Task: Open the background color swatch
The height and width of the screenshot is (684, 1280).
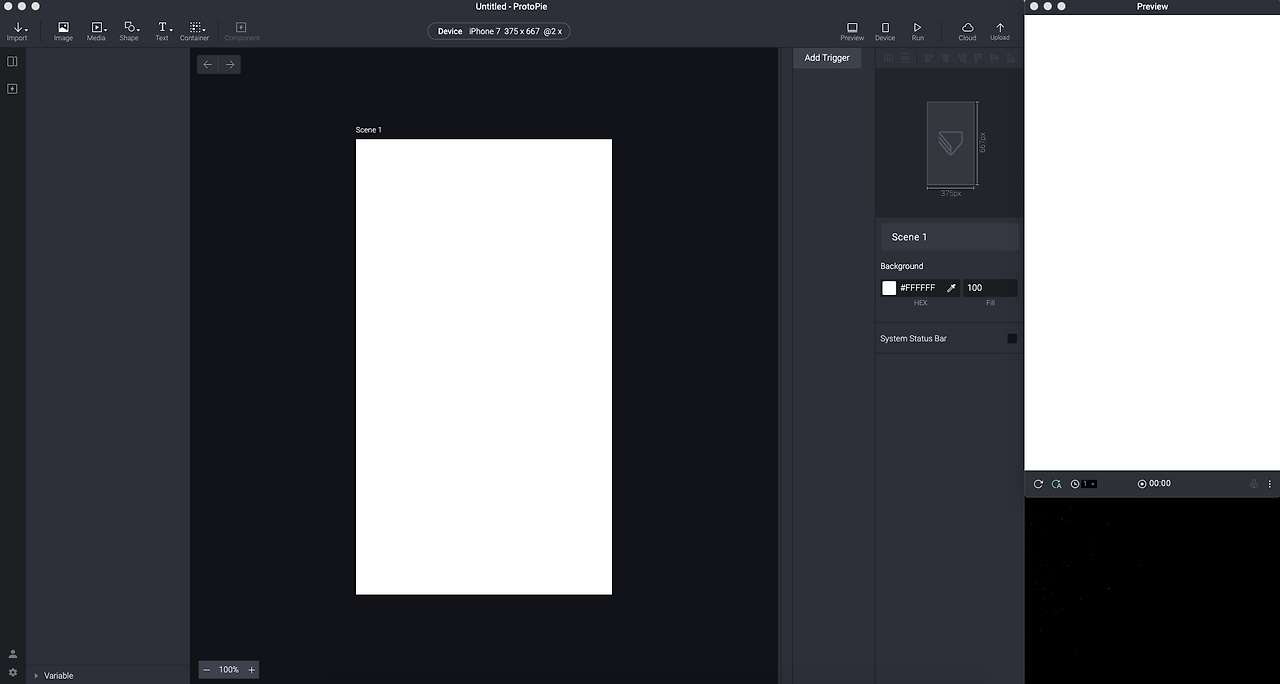Action: (x=889, y=288)
